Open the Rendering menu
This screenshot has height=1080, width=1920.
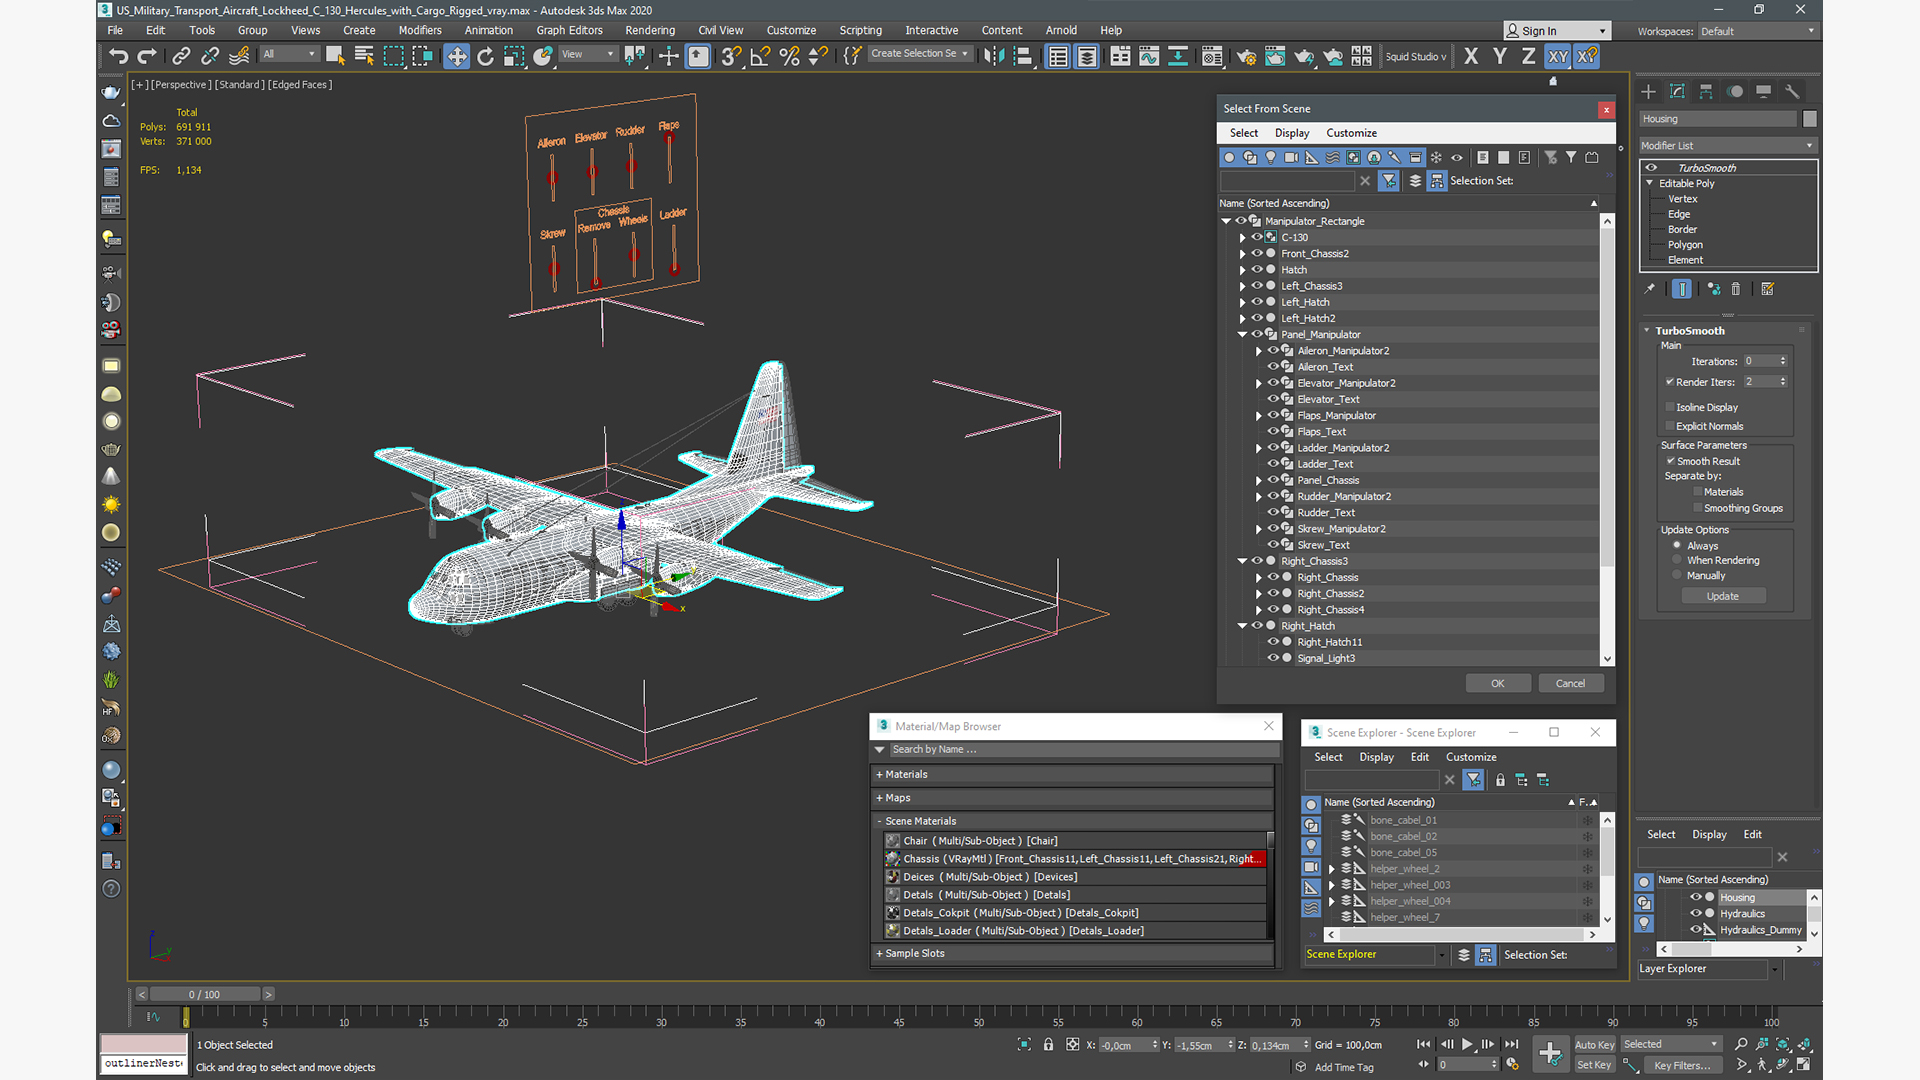(650, 30)
